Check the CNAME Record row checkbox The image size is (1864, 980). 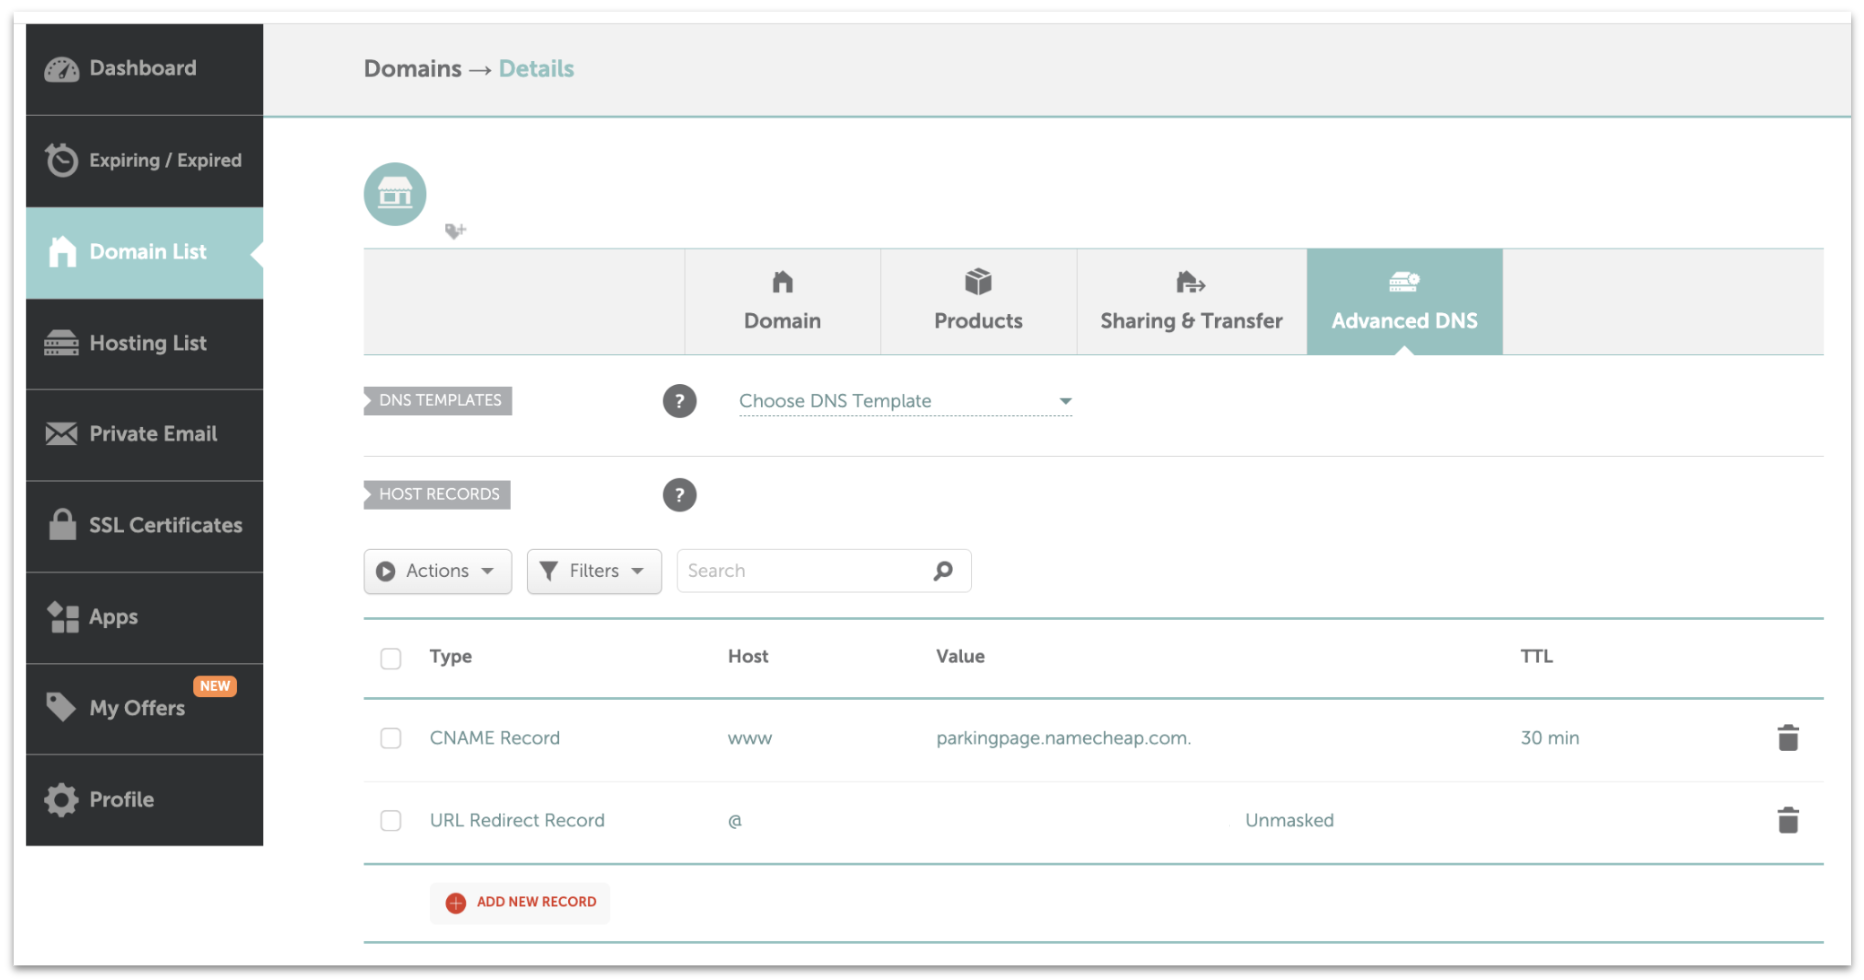tap(390, 738)
